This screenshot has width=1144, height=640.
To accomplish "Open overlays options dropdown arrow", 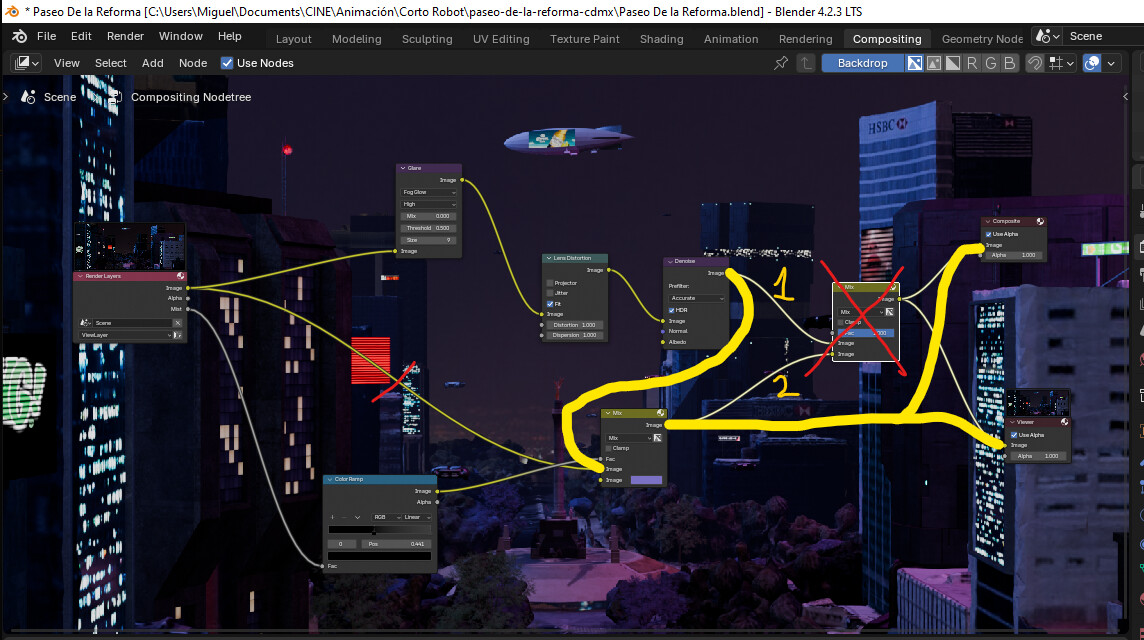I will click(1111, 63).
